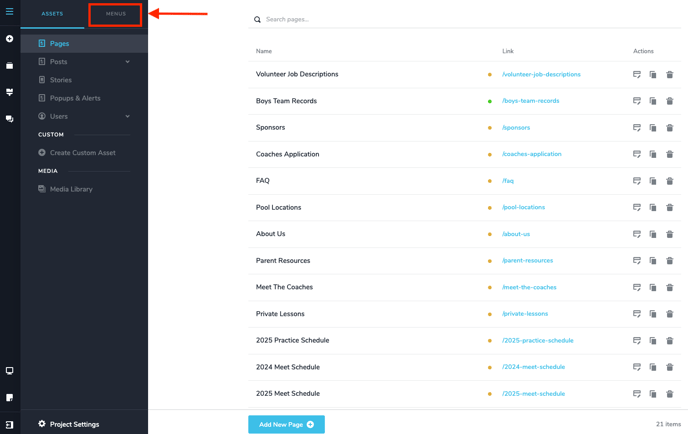Click the search magnifier icon
The height and width of the screenshot is (434, 688).
coord(257,19)
